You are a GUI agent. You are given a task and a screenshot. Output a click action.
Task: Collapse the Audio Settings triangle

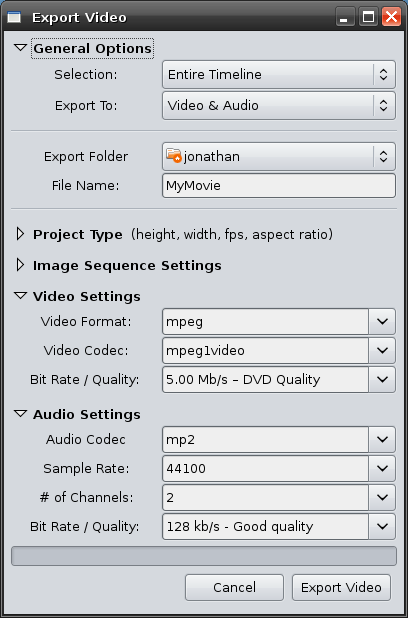point(20,414)
